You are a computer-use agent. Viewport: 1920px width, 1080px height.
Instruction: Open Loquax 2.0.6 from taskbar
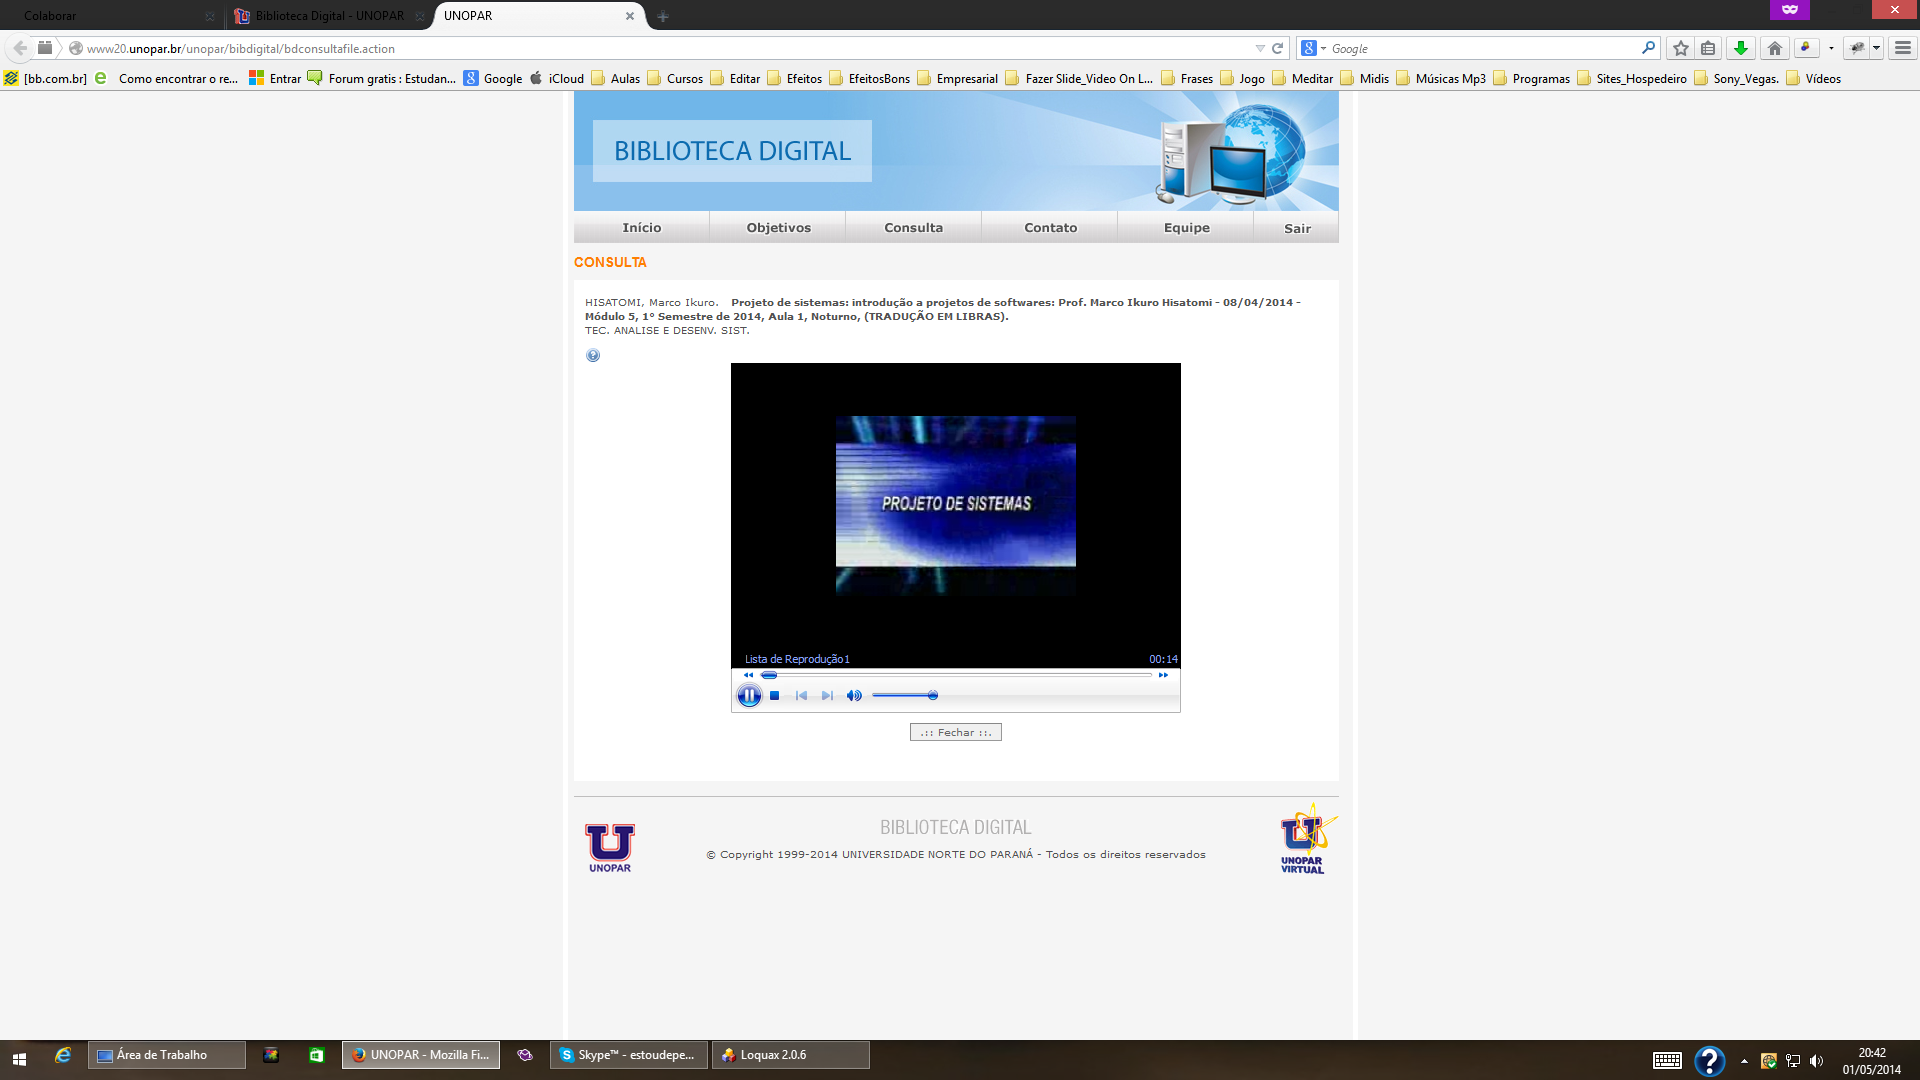pos(790,1055)
